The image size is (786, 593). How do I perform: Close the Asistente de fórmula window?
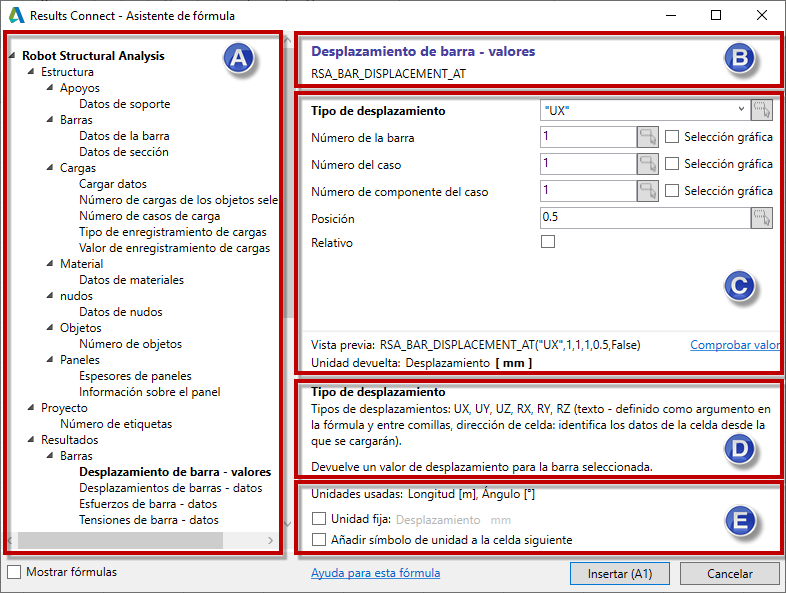[761, 15]
